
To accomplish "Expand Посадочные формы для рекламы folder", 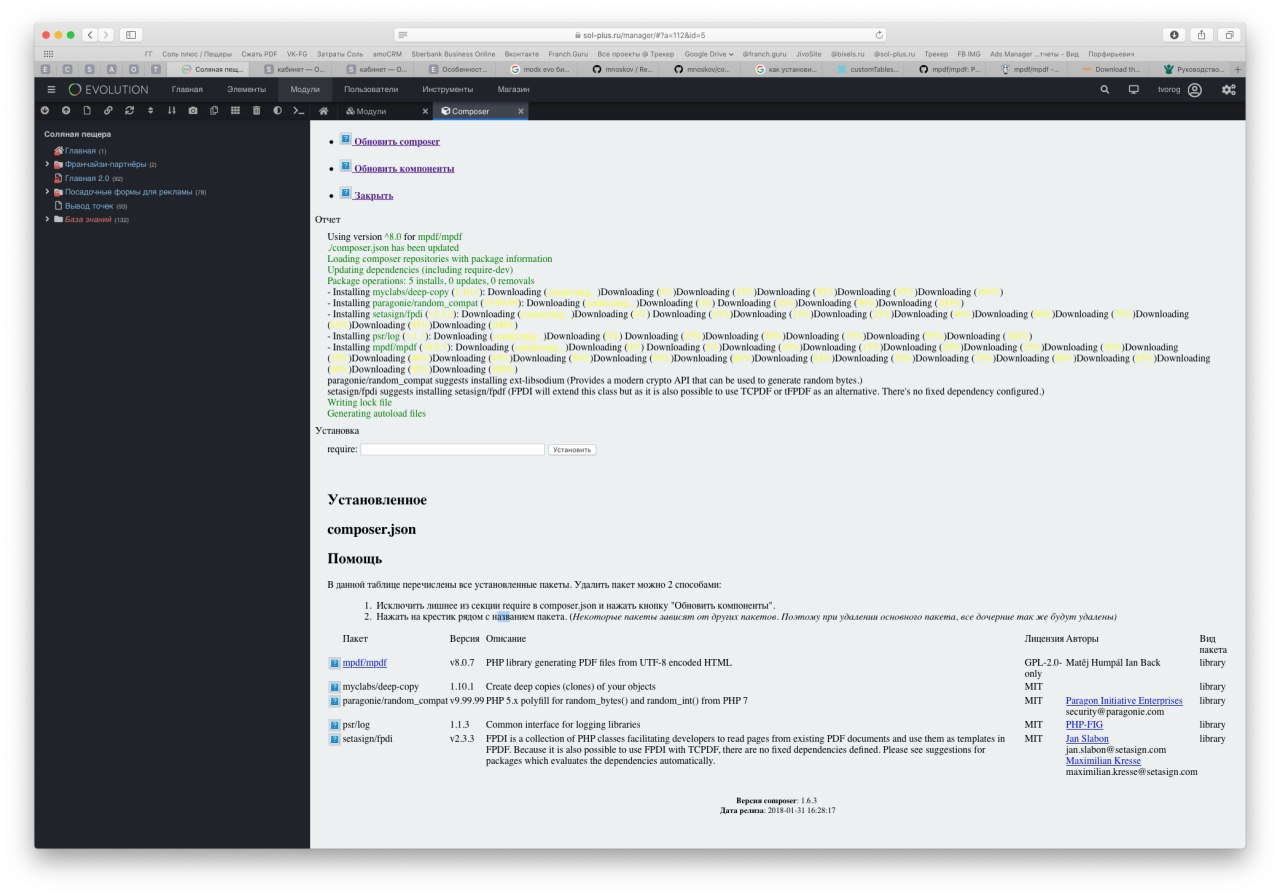I will (x=47, y=191).
